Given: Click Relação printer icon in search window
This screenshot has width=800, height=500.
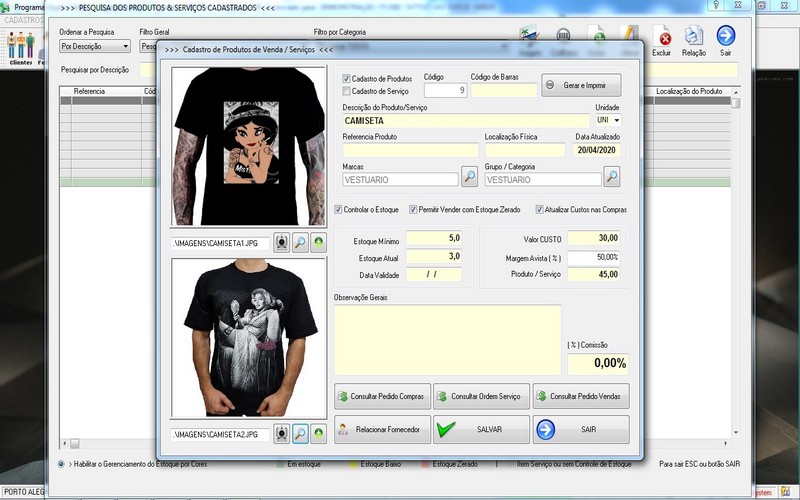Looking at the screenshot, I should click(694, 41).
